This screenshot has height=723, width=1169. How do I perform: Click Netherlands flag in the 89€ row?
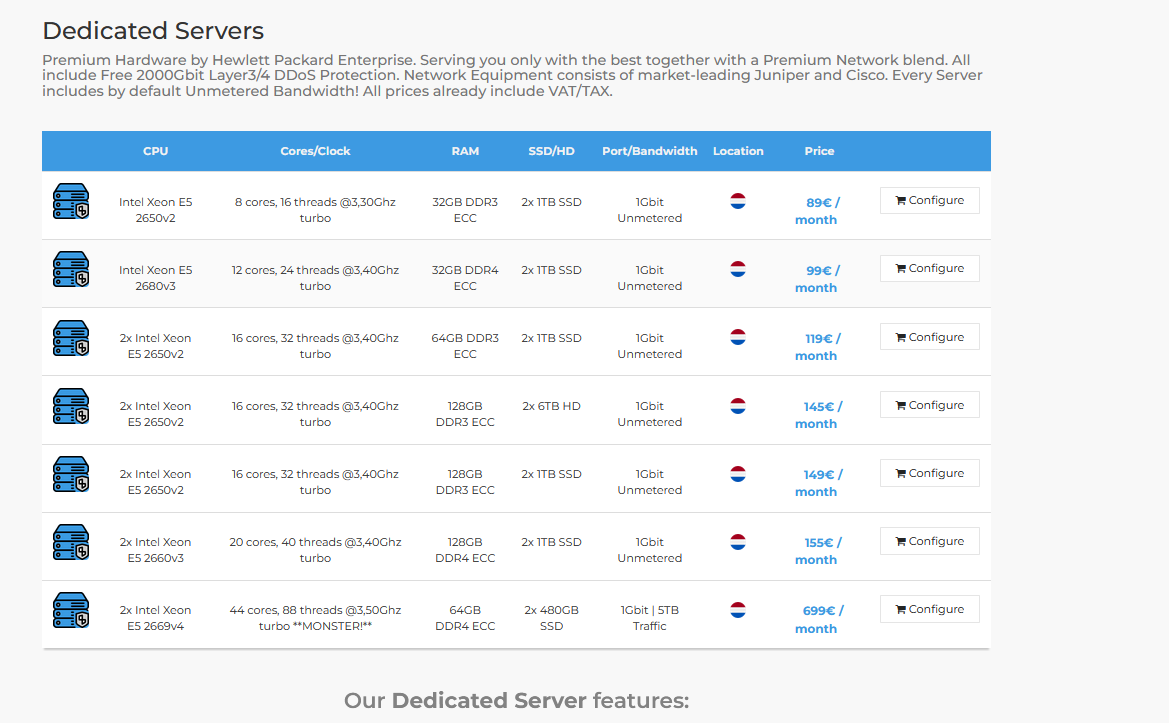tap(738, 201)
